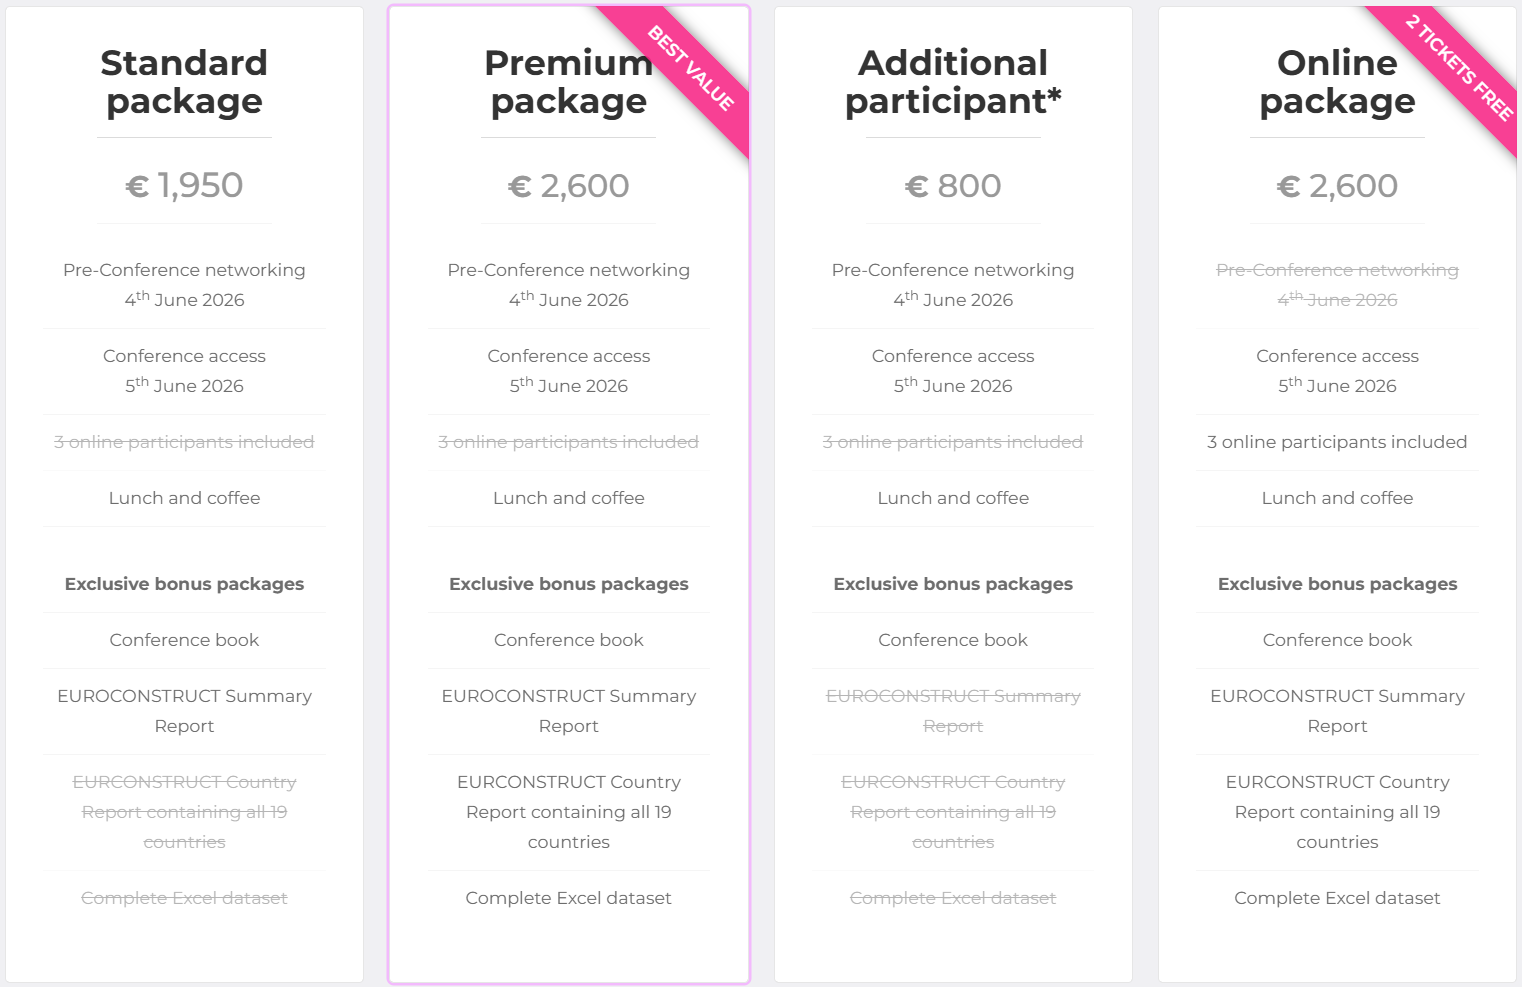Click struck-through EUROCONSTRUCT Summary Report in Additional participant
The image size is (1522, 987).
pyautogui.click(x=952, y=711)
